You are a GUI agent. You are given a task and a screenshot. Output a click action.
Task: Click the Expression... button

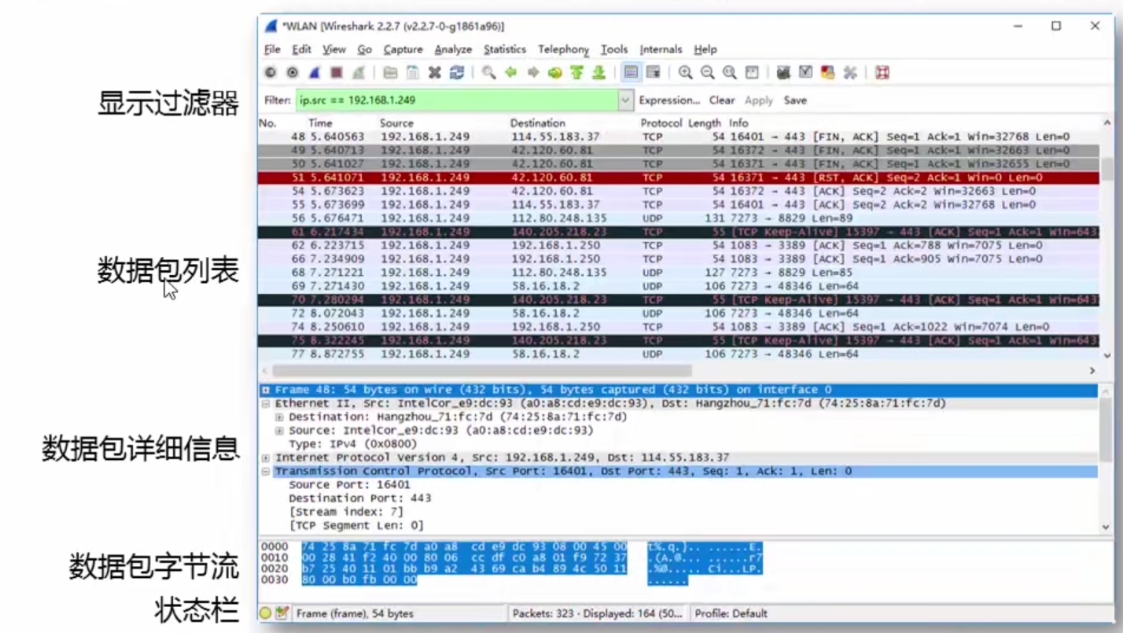point(669,101)
